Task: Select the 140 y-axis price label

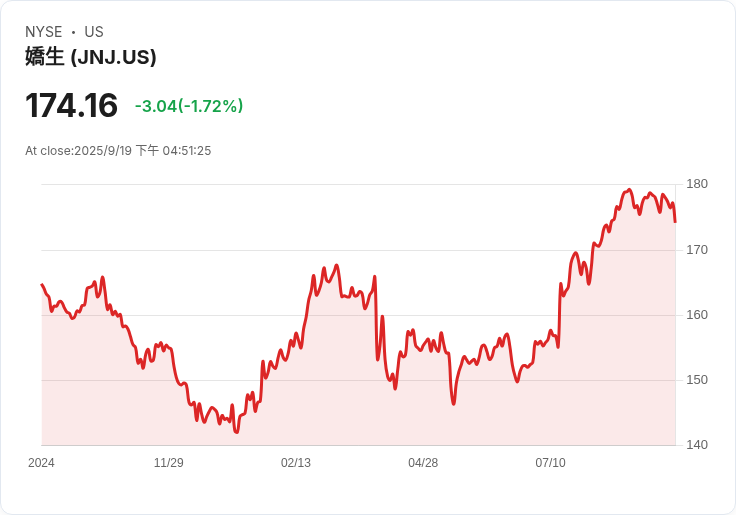Action: [697, 445]
